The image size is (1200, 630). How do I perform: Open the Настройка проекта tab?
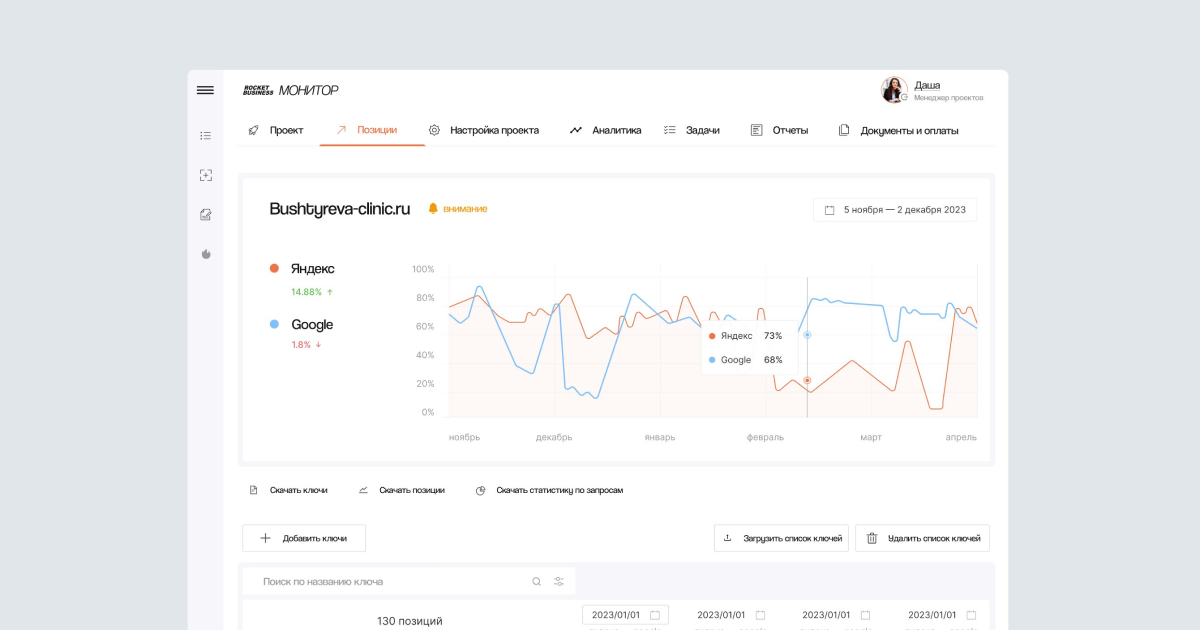pos(484,130)
